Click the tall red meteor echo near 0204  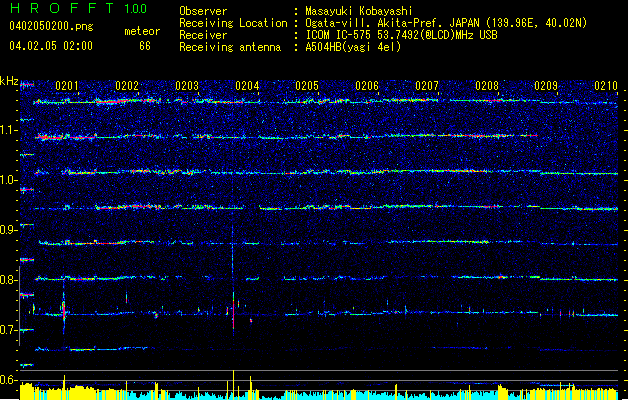pyautogui.click(x=233, y=313)
